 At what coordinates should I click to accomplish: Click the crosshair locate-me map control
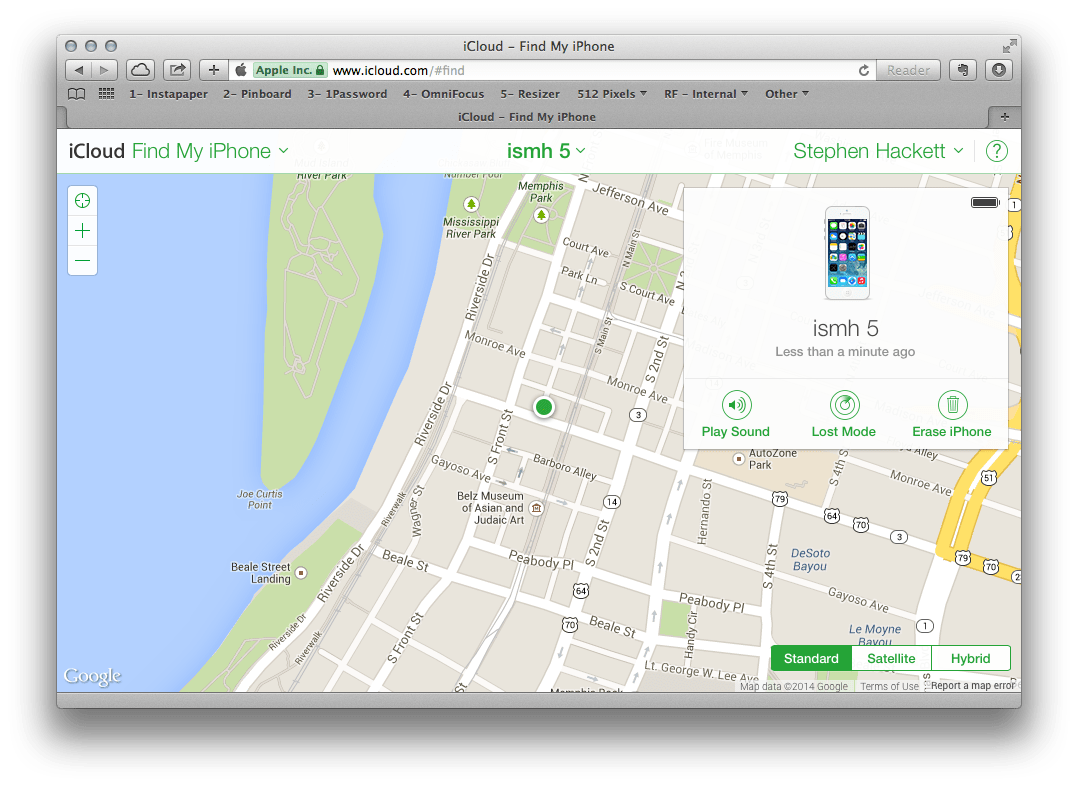(82, 200)
